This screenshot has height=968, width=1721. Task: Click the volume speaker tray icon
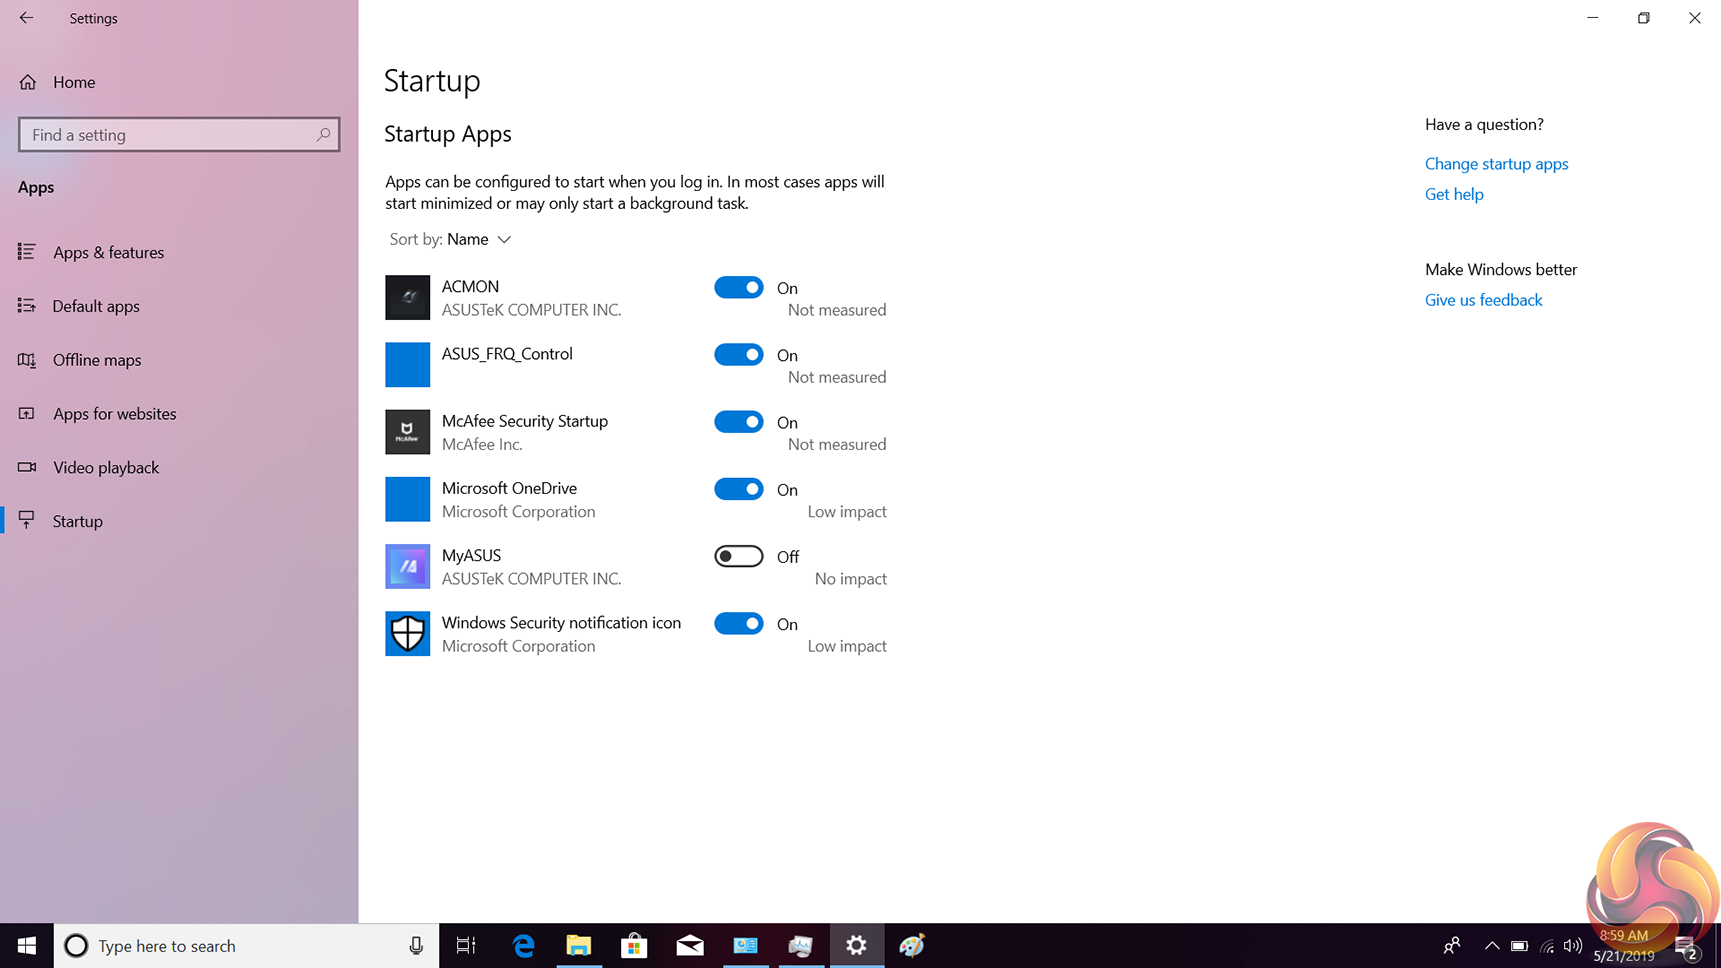click(x=1573, y=946)
